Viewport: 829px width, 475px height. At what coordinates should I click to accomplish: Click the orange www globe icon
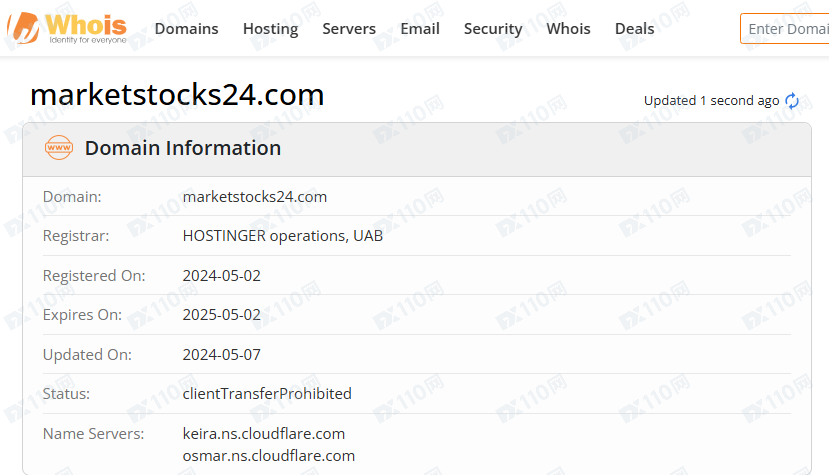coord(59,148)
